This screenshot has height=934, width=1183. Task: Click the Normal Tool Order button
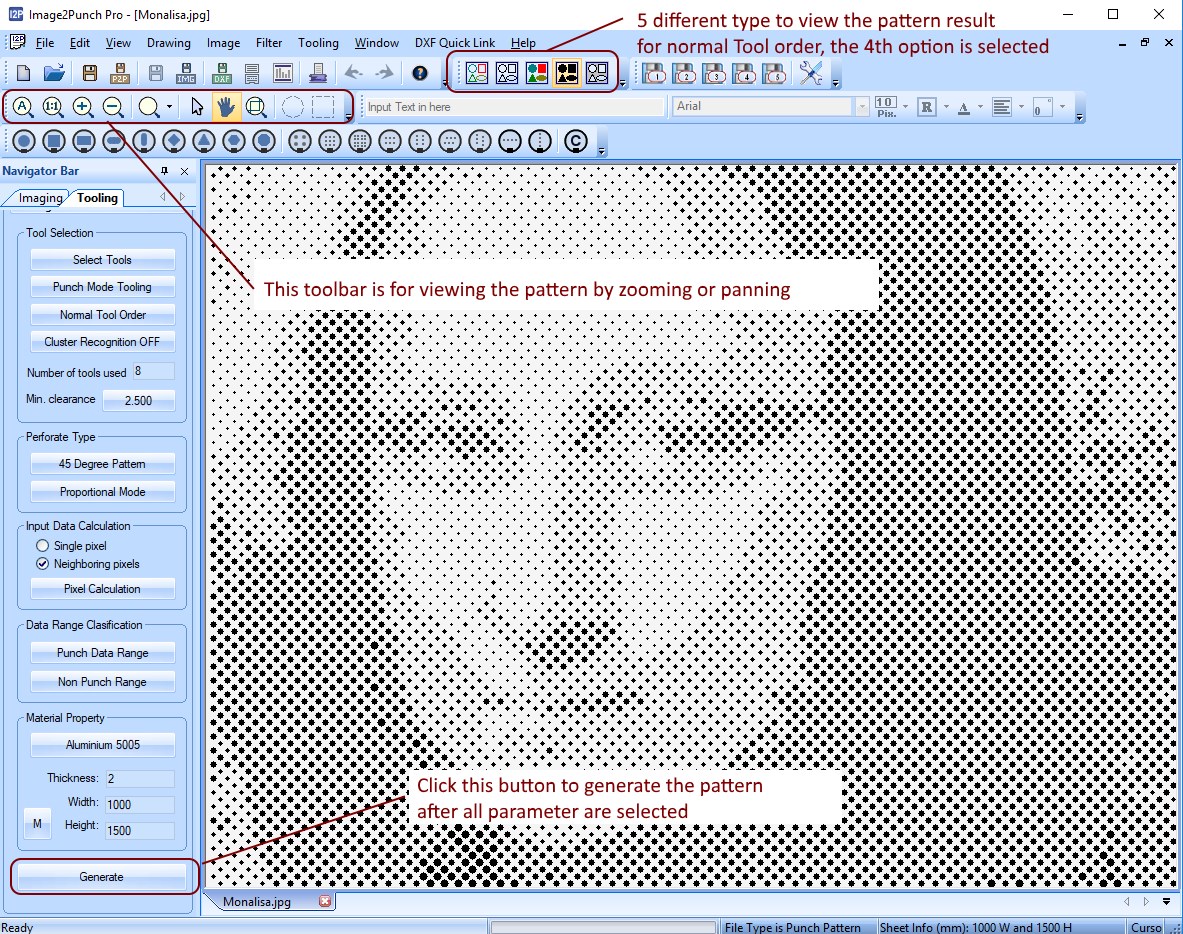tap(103, 315)
